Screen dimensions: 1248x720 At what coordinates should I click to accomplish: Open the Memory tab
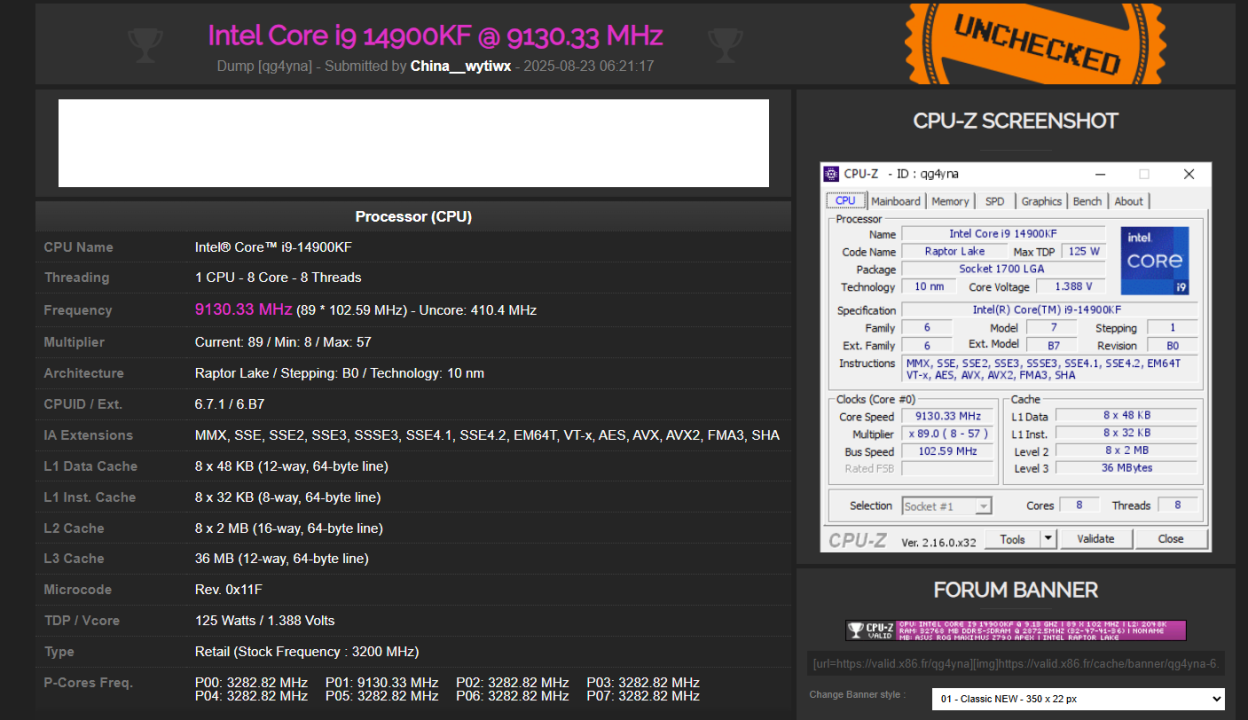click(x=950, y=201)
